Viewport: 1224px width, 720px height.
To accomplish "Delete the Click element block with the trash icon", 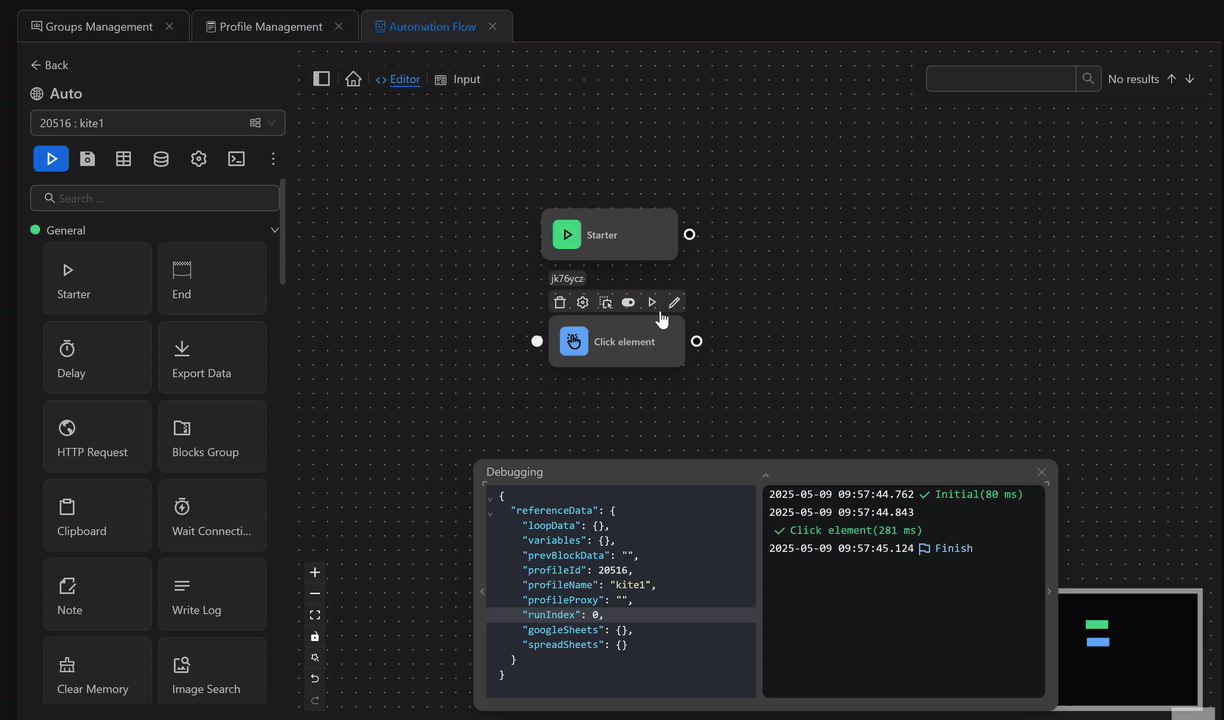I will click(x=560, y=302).
